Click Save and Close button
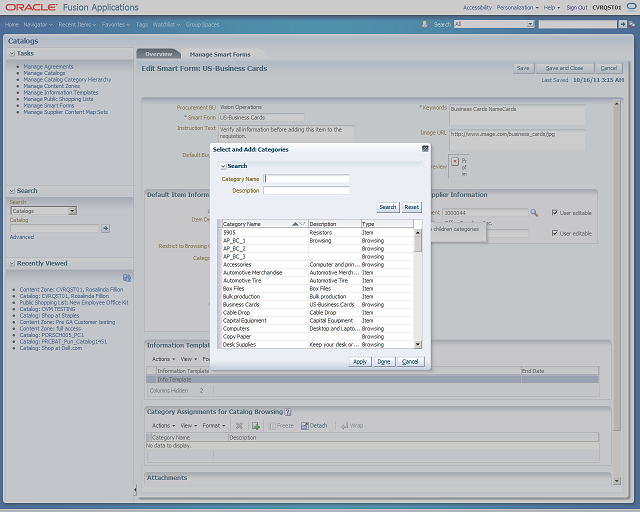The height and width of the screenshot is (512, 640). pos(564,68)
